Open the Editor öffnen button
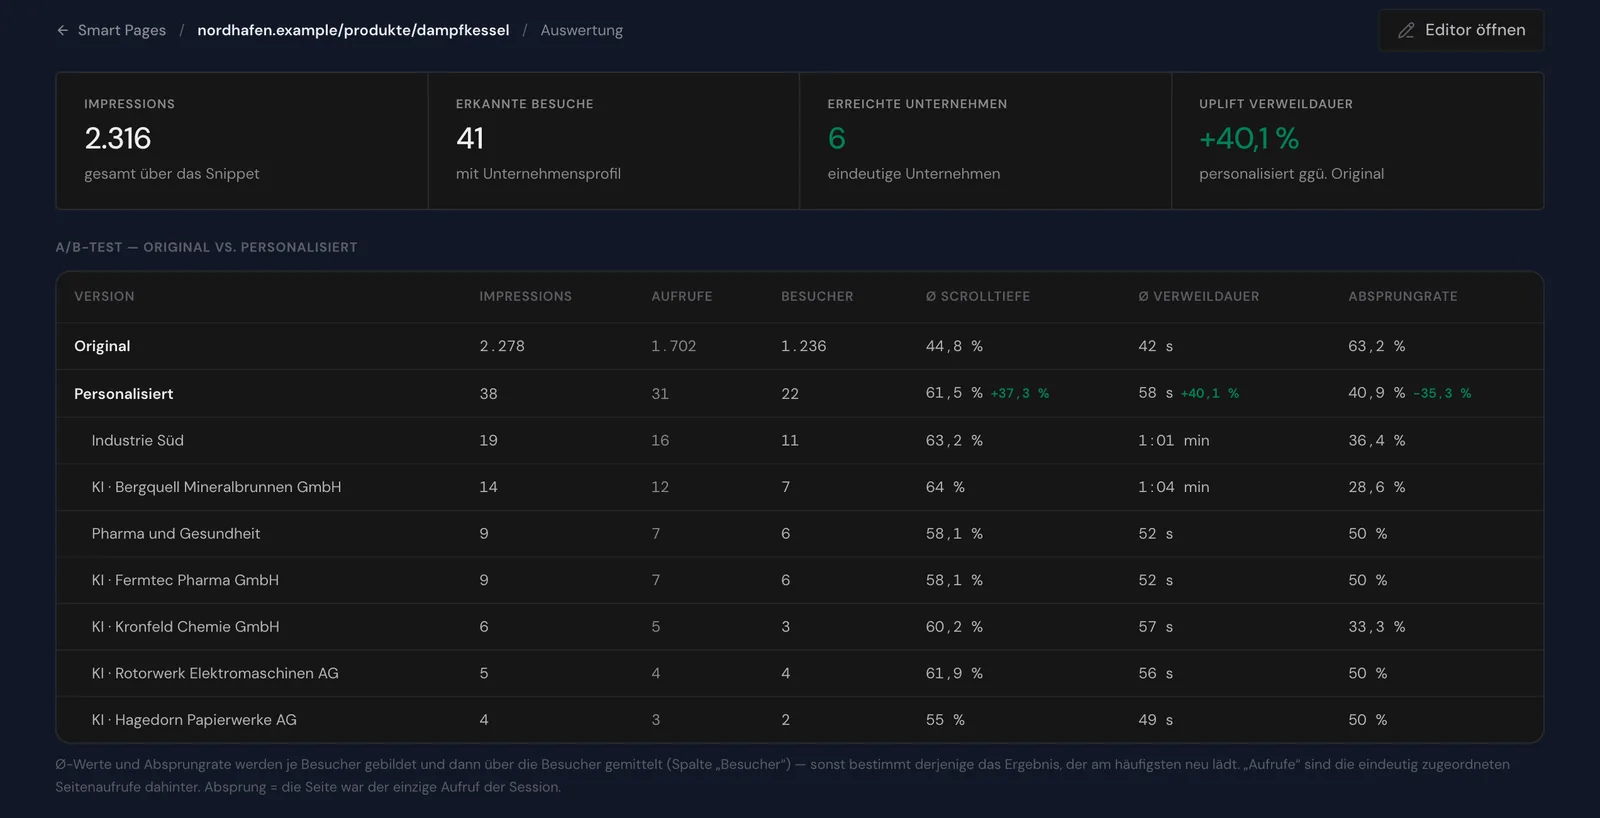The image size is (1600, 818). [x=1461, y=30]
